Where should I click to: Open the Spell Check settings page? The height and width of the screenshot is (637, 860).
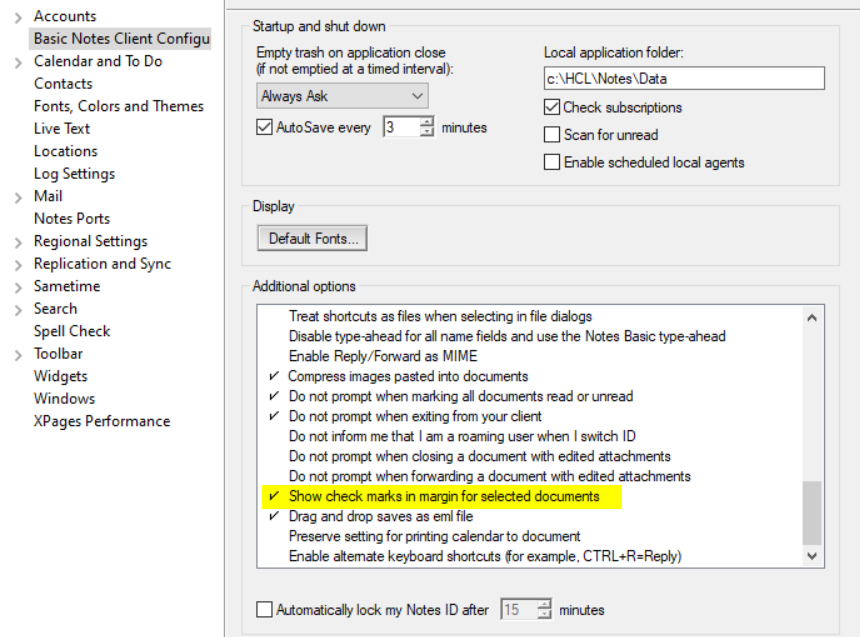[71, 331]
